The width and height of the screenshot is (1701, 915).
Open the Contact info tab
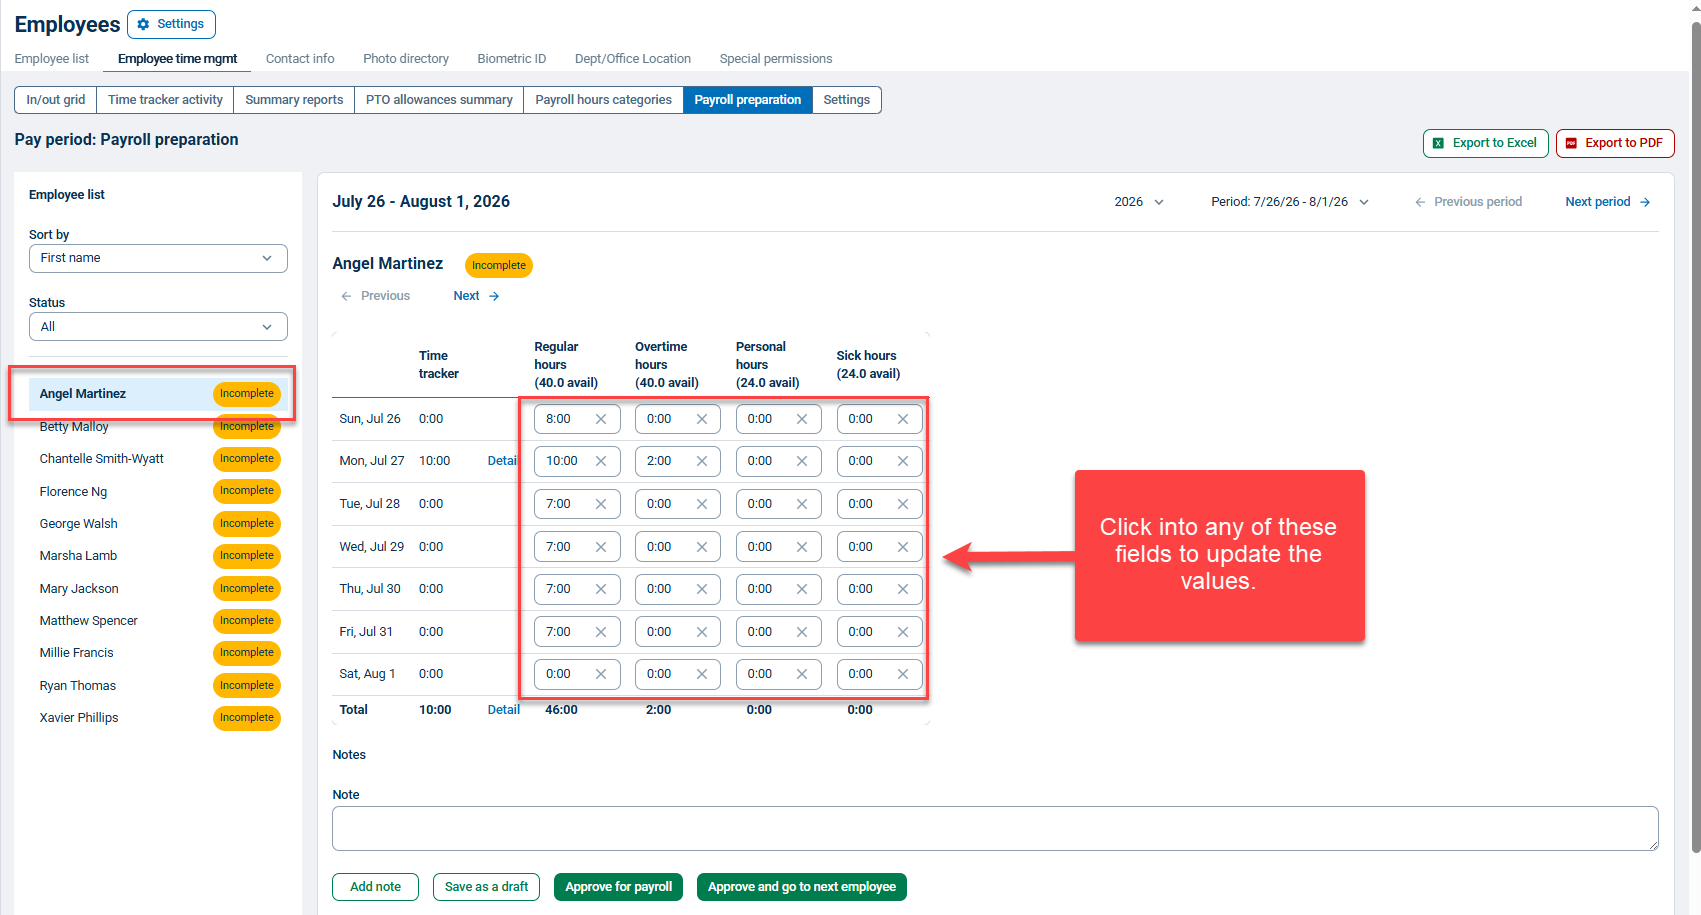click(300, 59)
